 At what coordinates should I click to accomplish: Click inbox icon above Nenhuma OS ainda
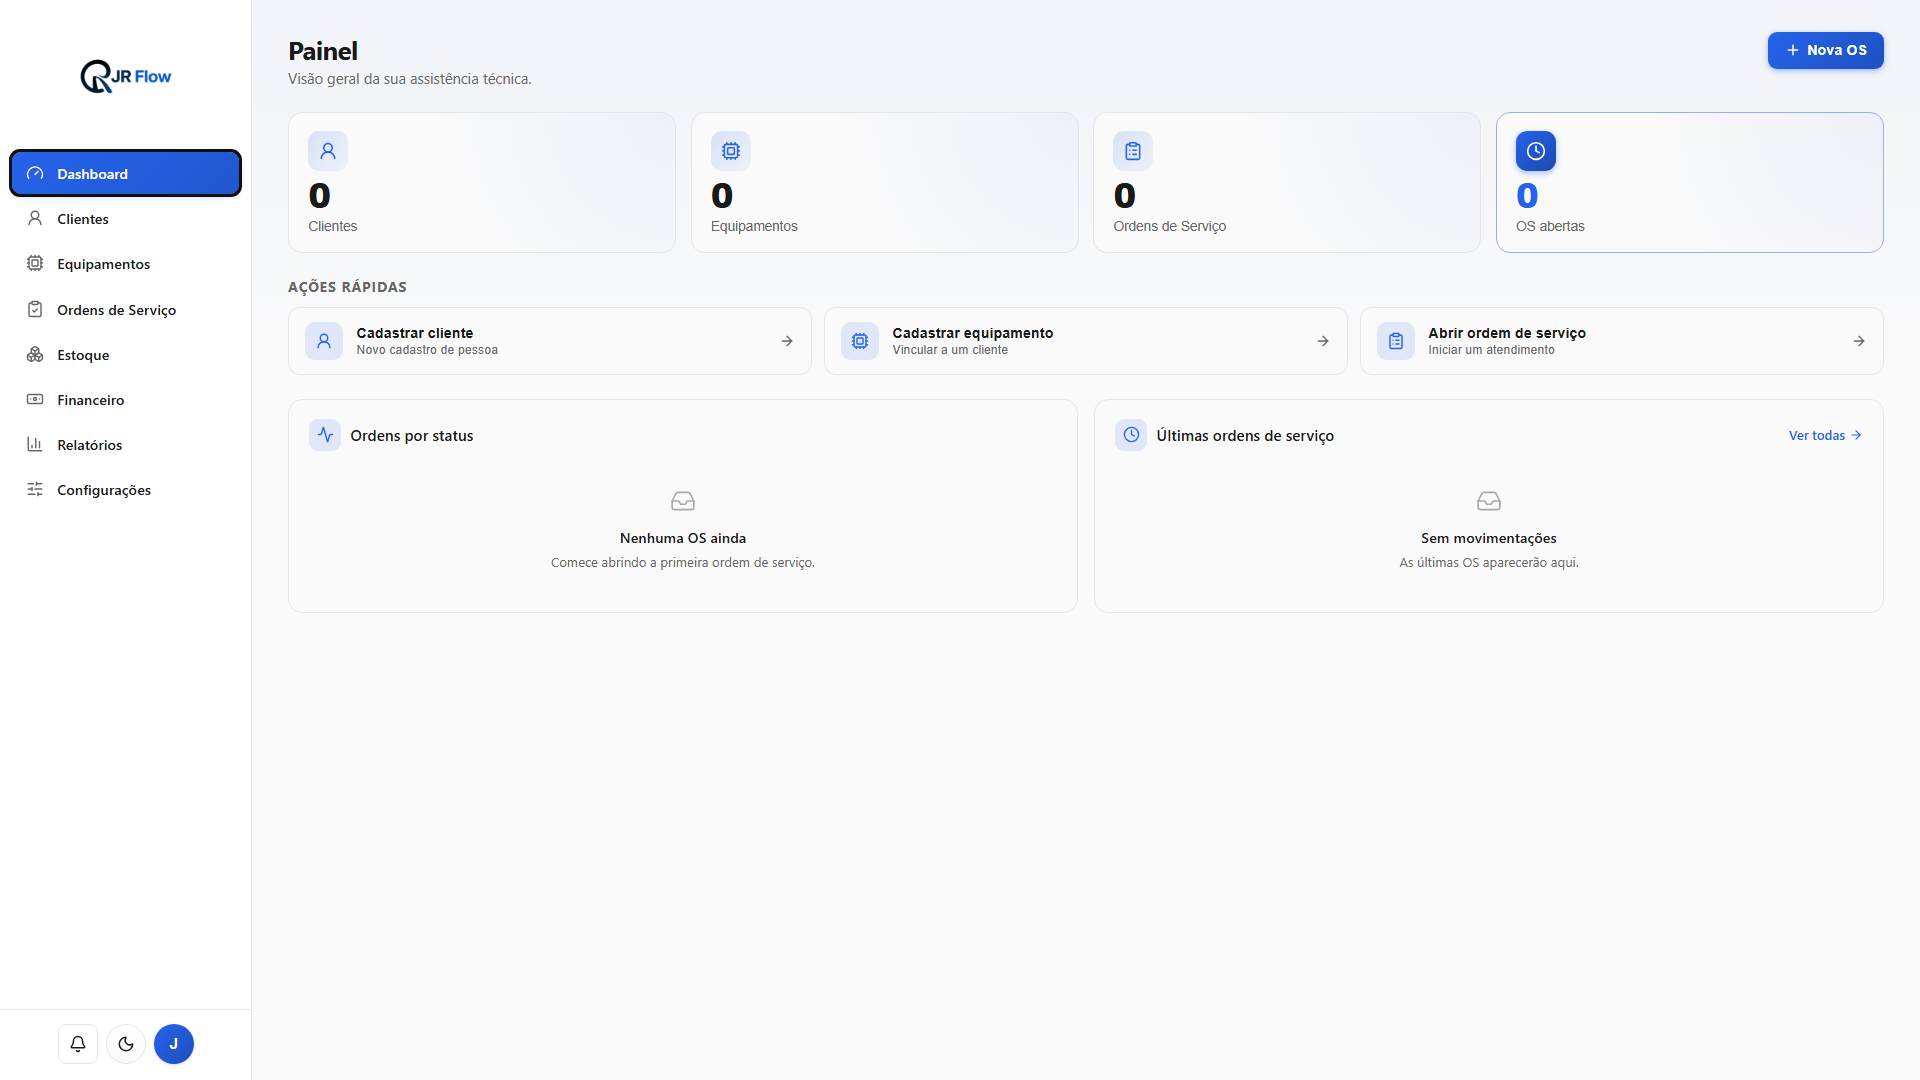tap(683, 501)
